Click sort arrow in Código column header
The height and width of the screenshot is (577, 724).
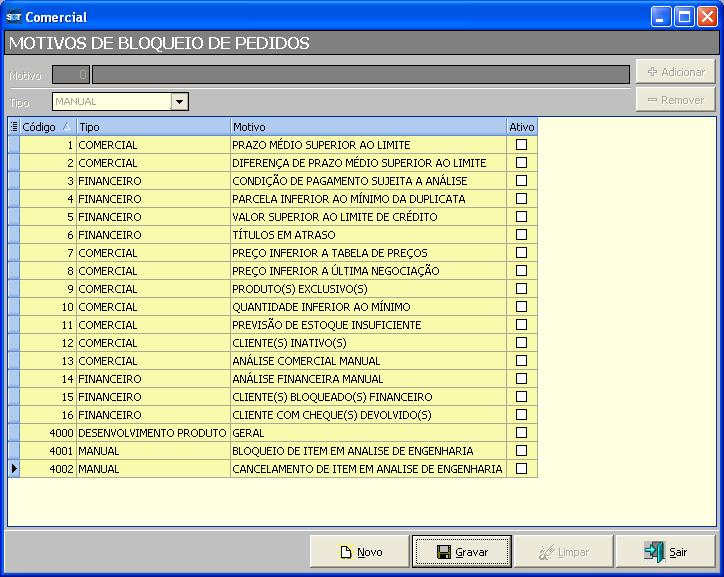pyautogui.click(x=67, y=127)
